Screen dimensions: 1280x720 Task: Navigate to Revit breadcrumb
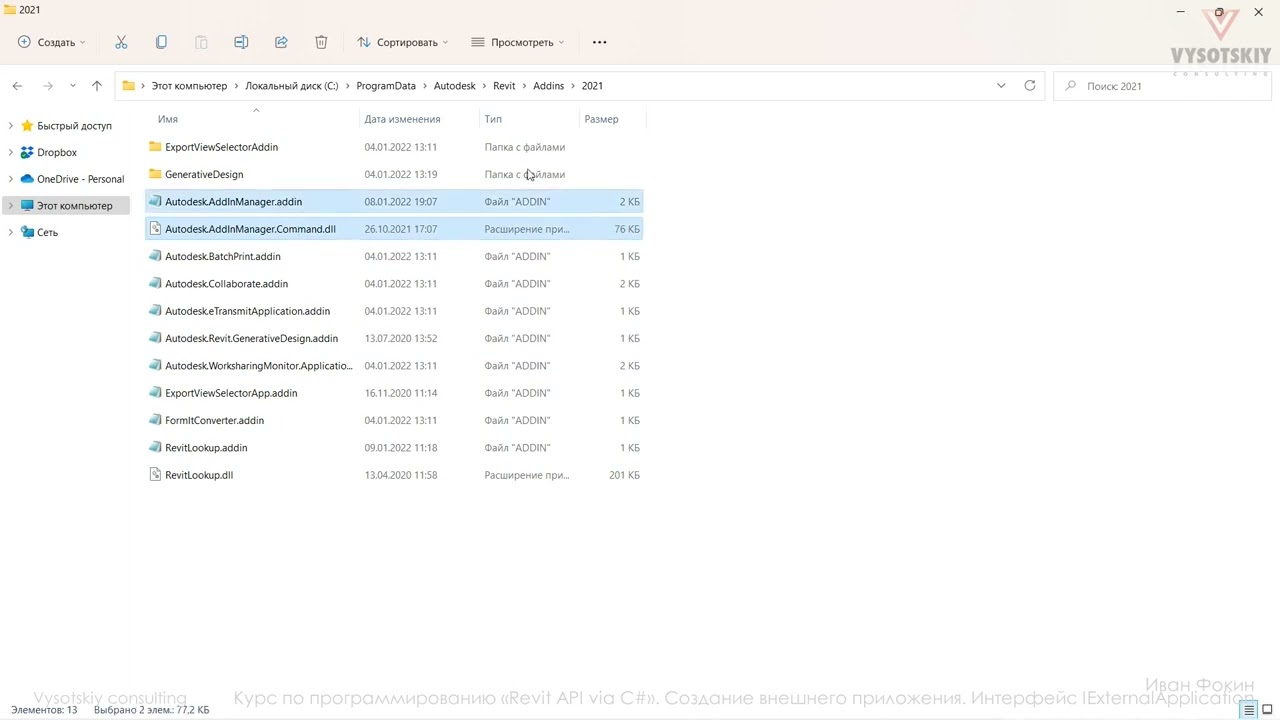click(504, 86)
